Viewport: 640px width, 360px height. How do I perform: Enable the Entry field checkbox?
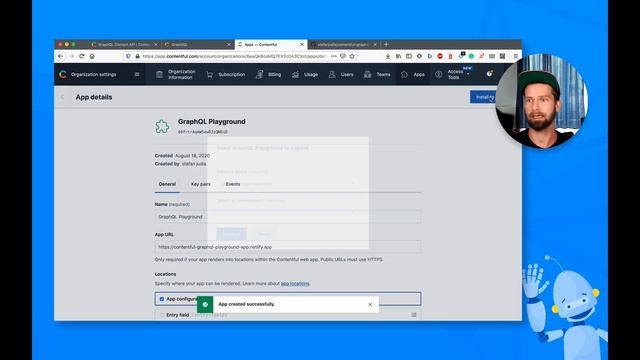(x=162, y=315)
